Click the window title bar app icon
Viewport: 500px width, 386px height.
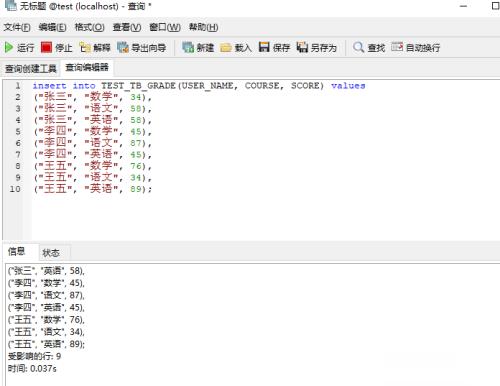[10, 5]
